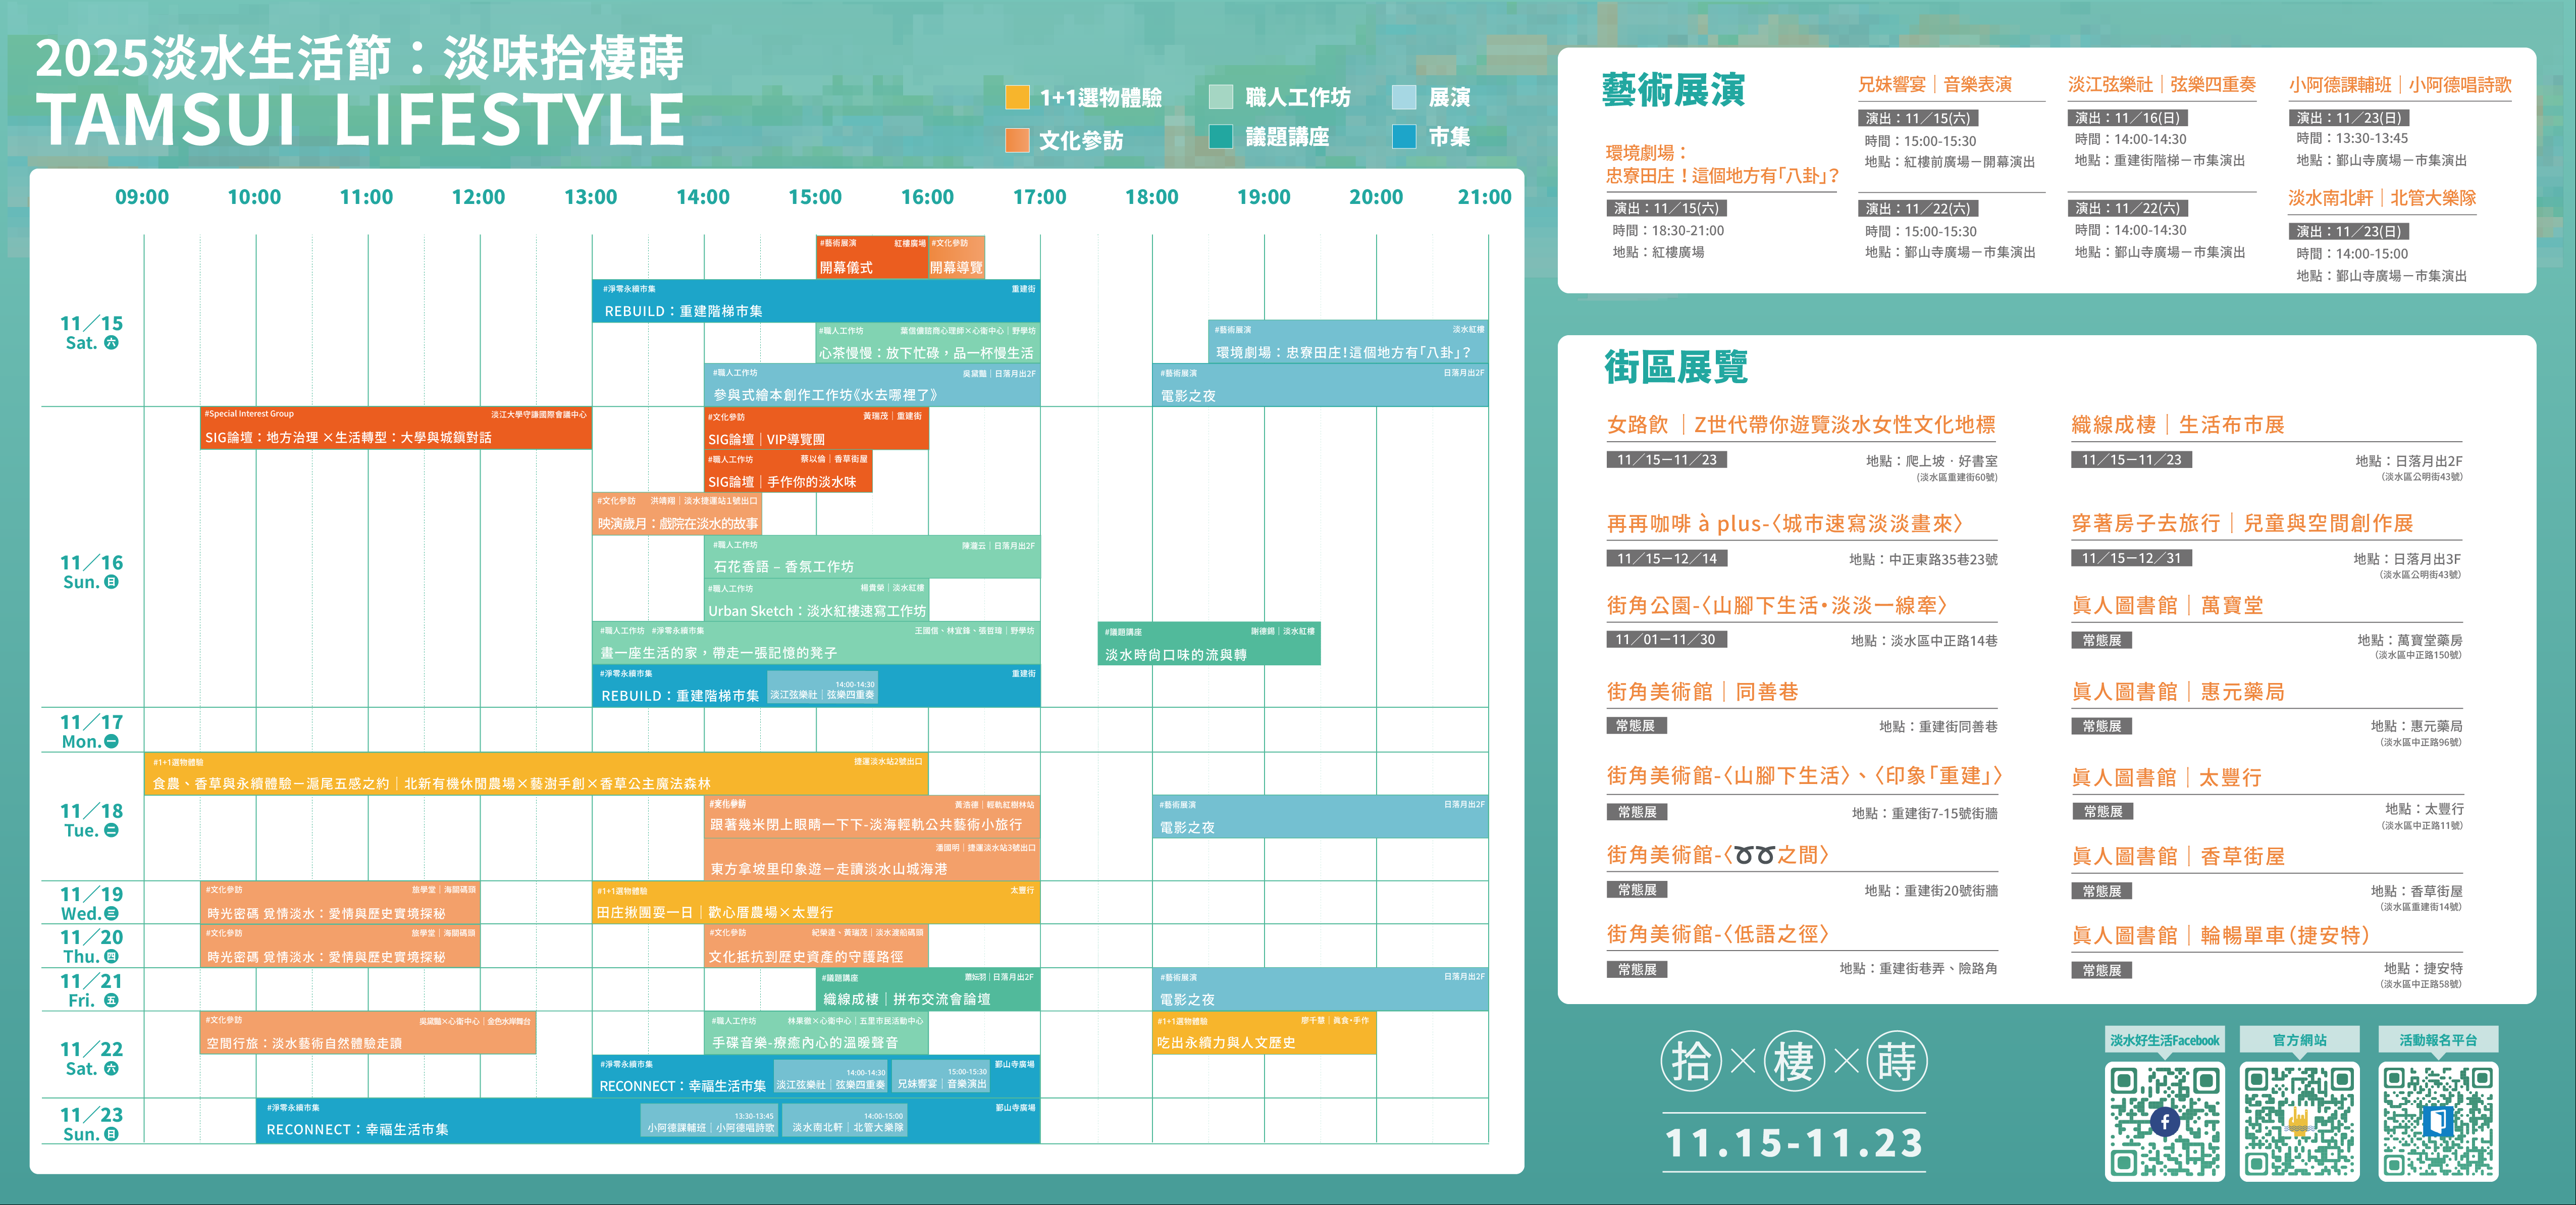The width and height of the screenshot is (2576, 1205).
Task: Click the 13:00 time column header
Action: click(x=590, y=197)
